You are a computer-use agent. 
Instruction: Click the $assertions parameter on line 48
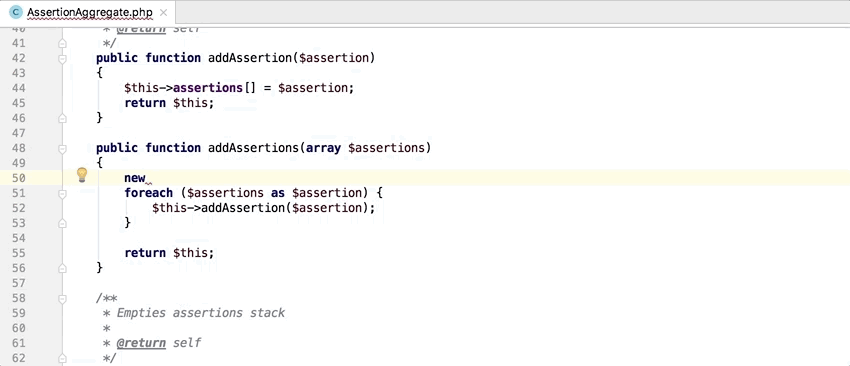[x=386, y=148]
